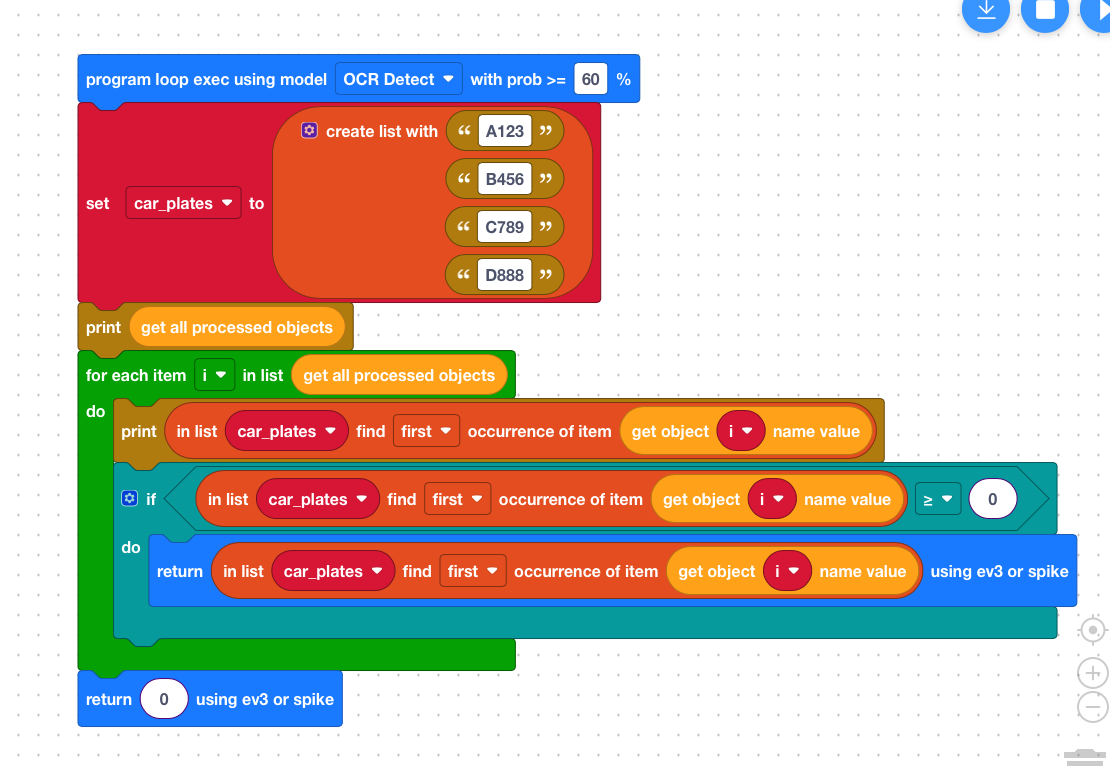
Task: Click 'with prob >=' label in program block
Action: (518, 79)
